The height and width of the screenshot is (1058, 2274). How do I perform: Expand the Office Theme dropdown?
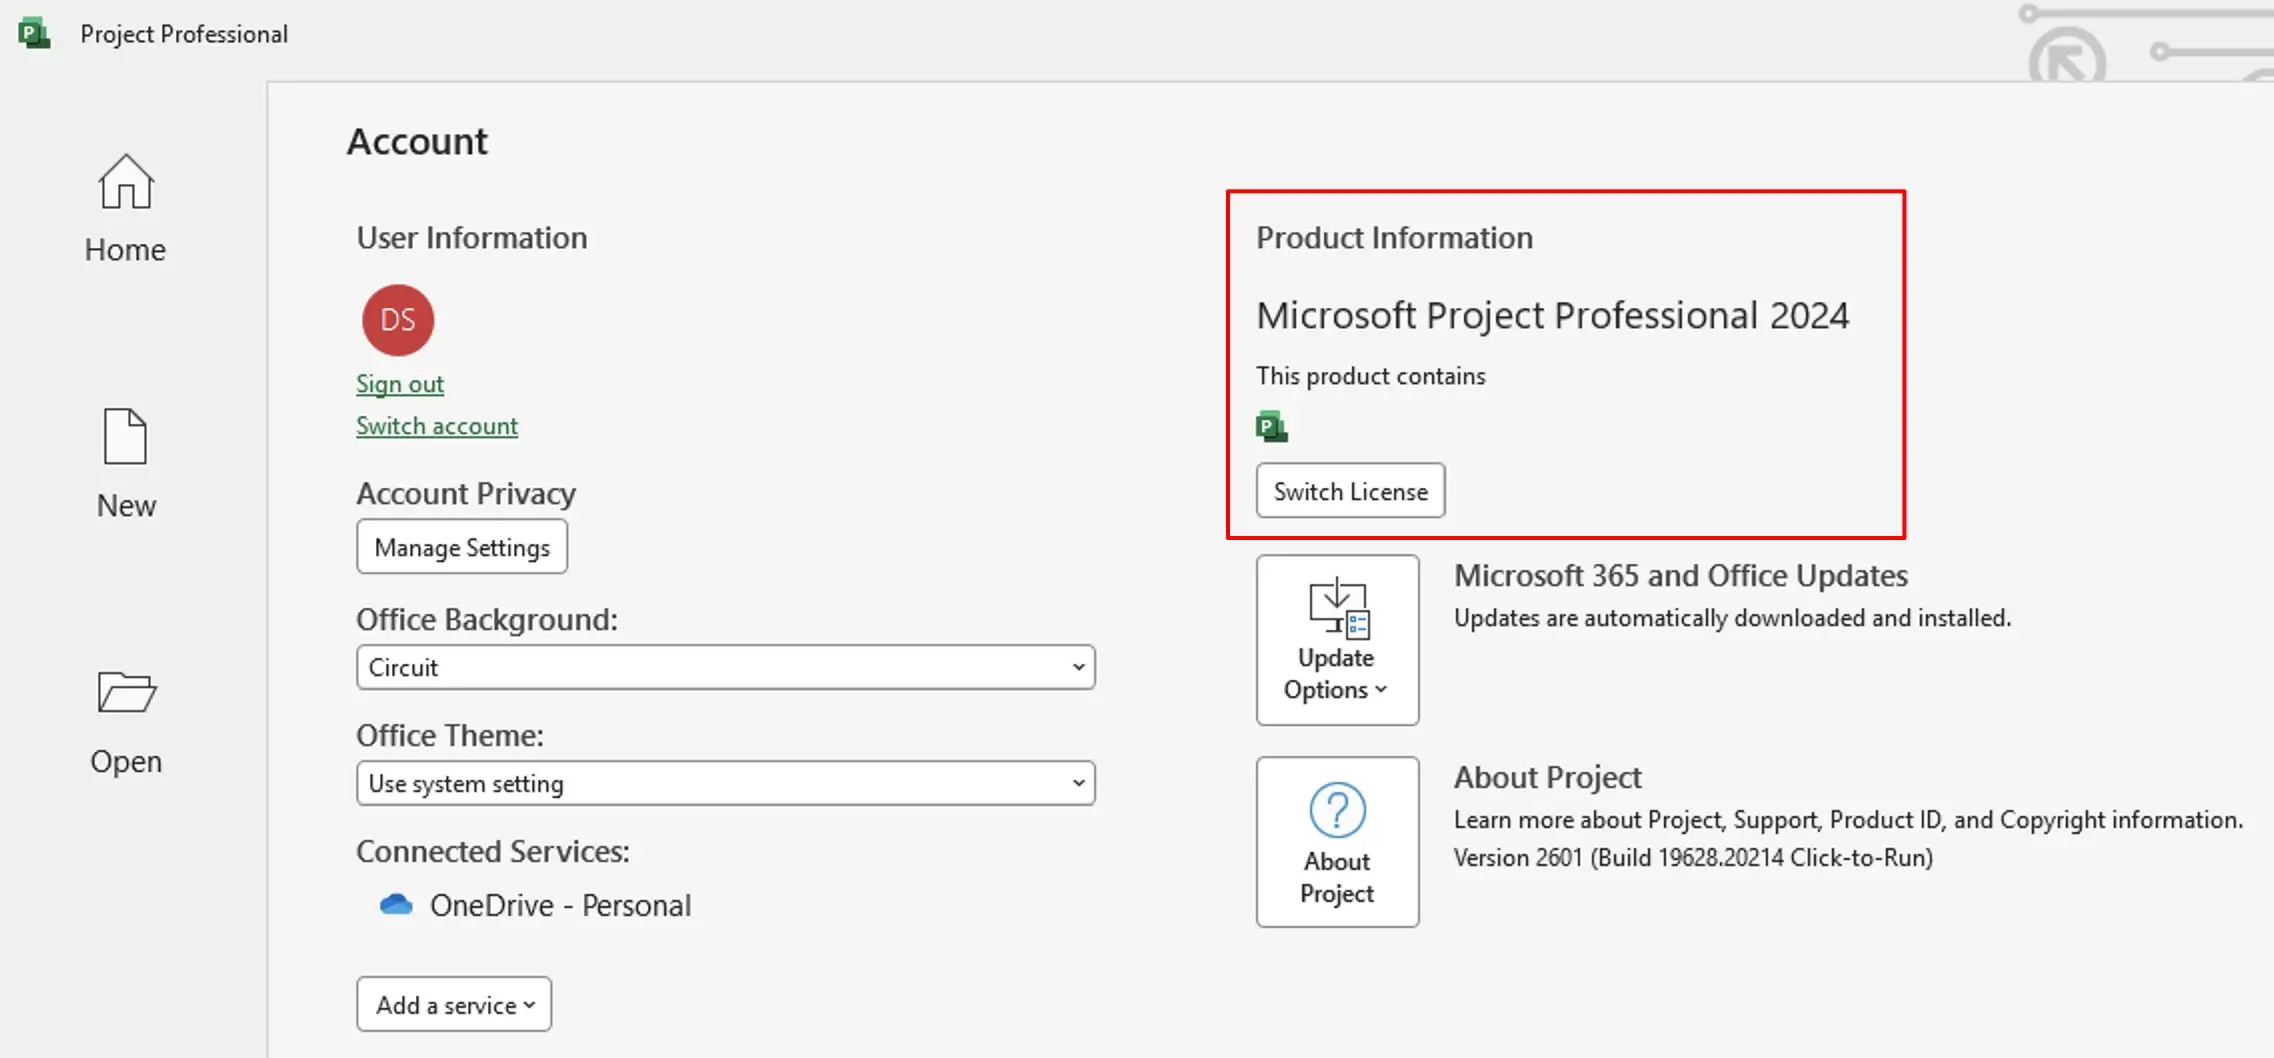pyautogui.click(x=725, y=784)
